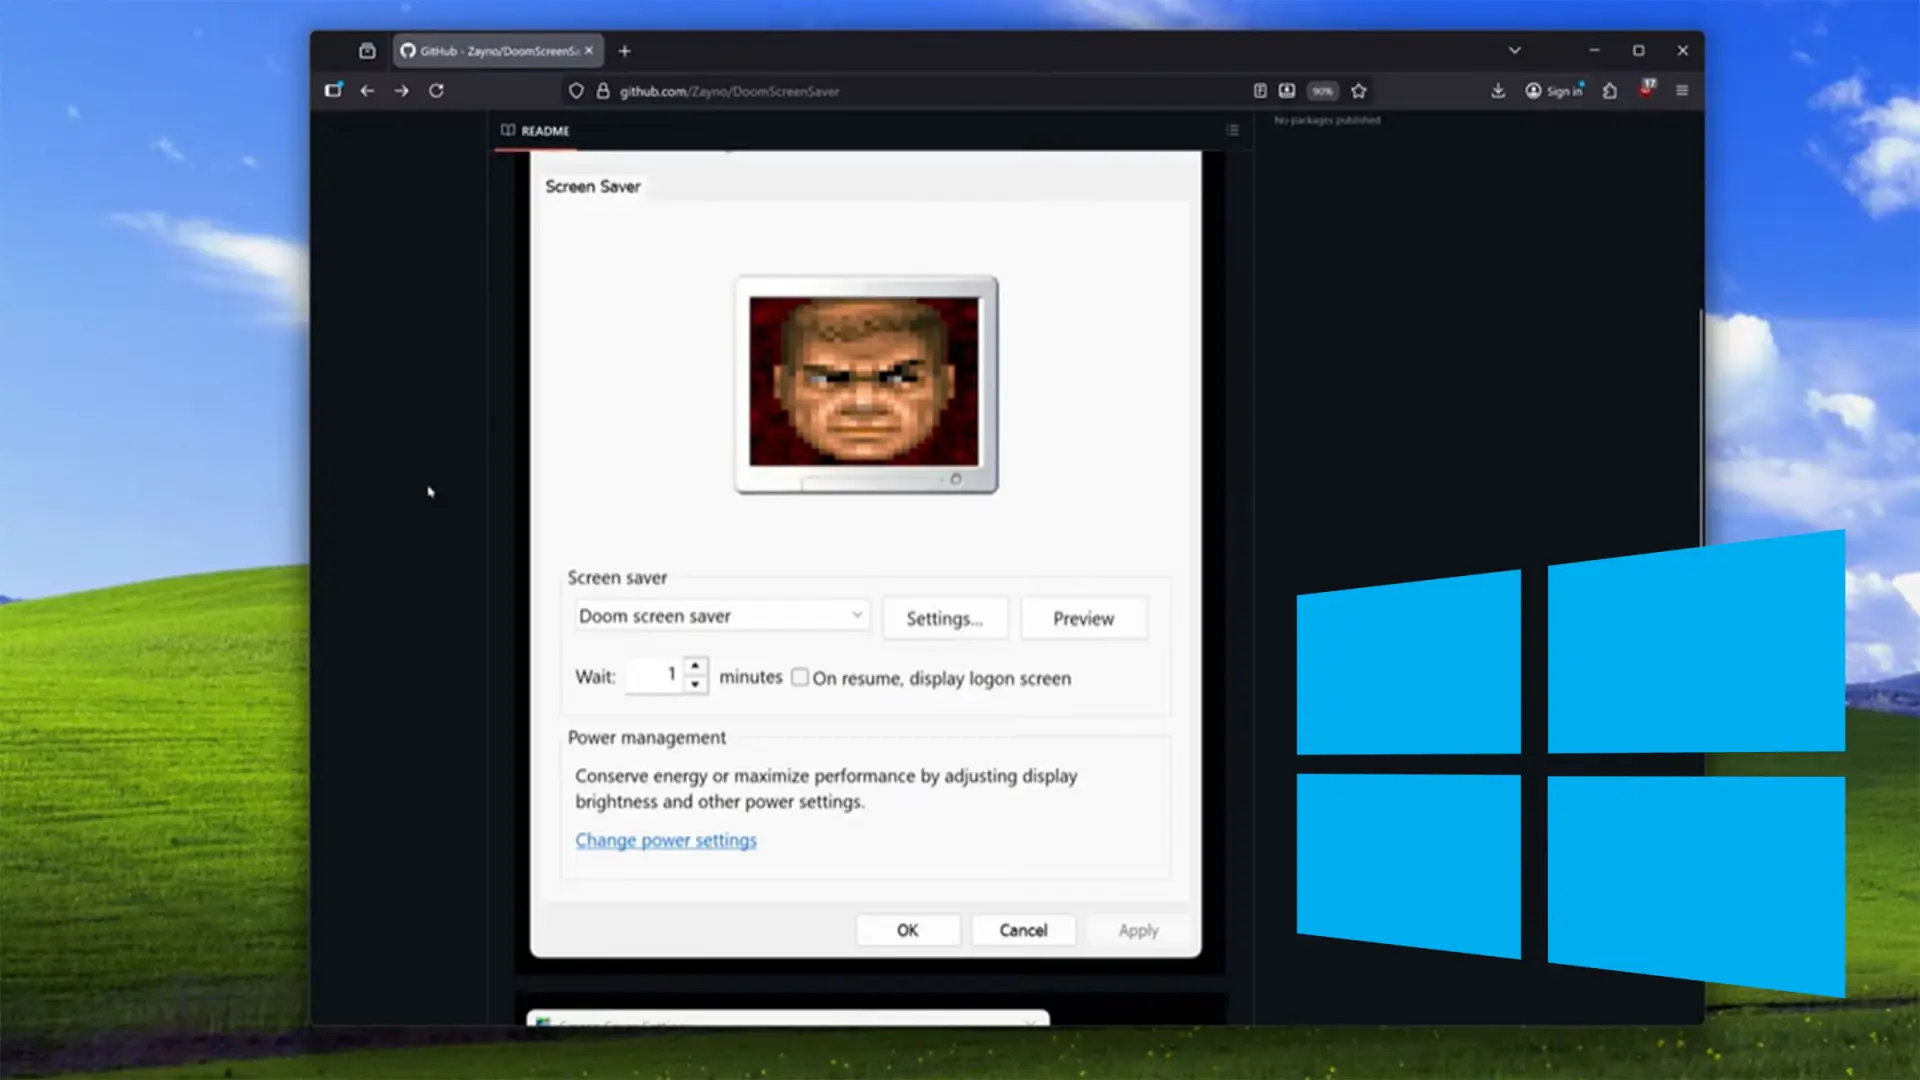Reload the current page
This screenshot has height=1080, width=1920.
click(437, 91)
